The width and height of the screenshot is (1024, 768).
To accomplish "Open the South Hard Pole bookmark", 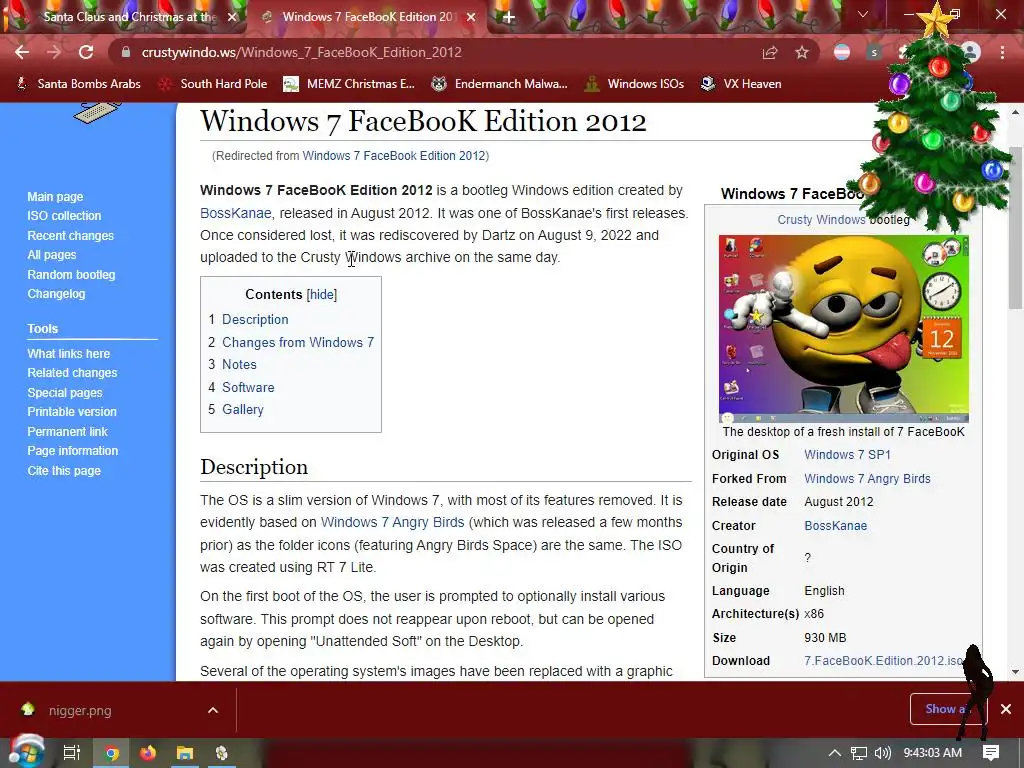I will click(x=213, y=84).
